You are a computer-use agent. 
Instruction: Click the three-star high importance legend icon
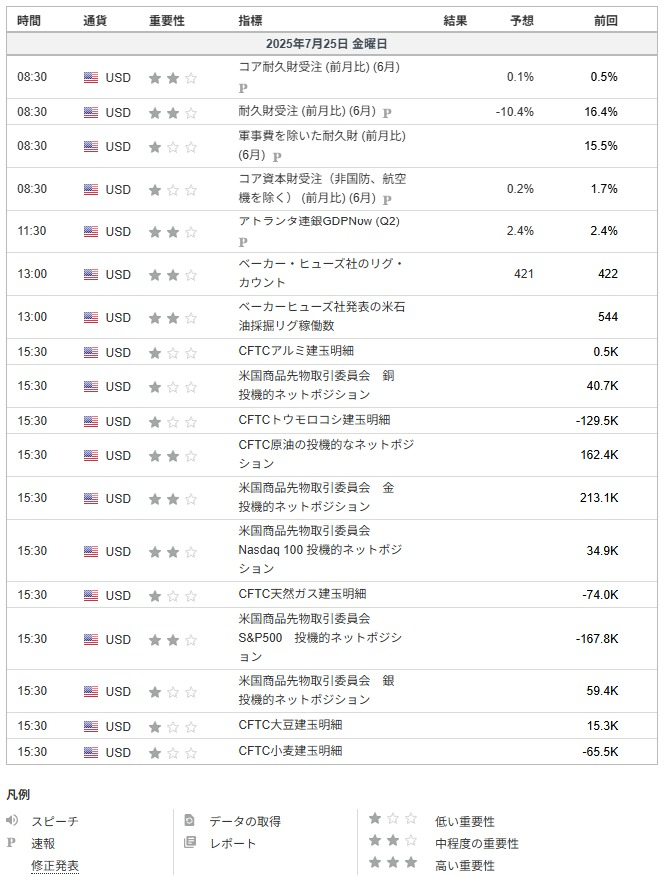(393, 862)
